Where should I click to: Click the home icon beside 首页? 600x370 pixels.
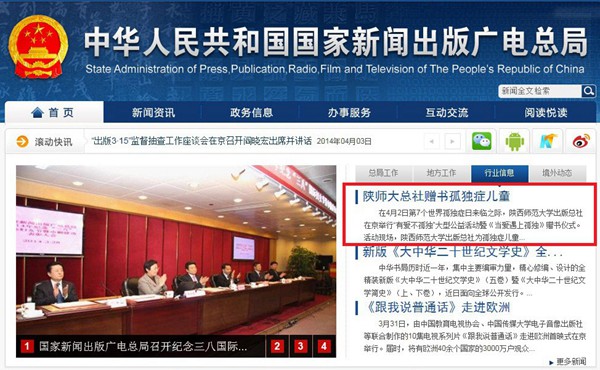(x=37, y=112)
